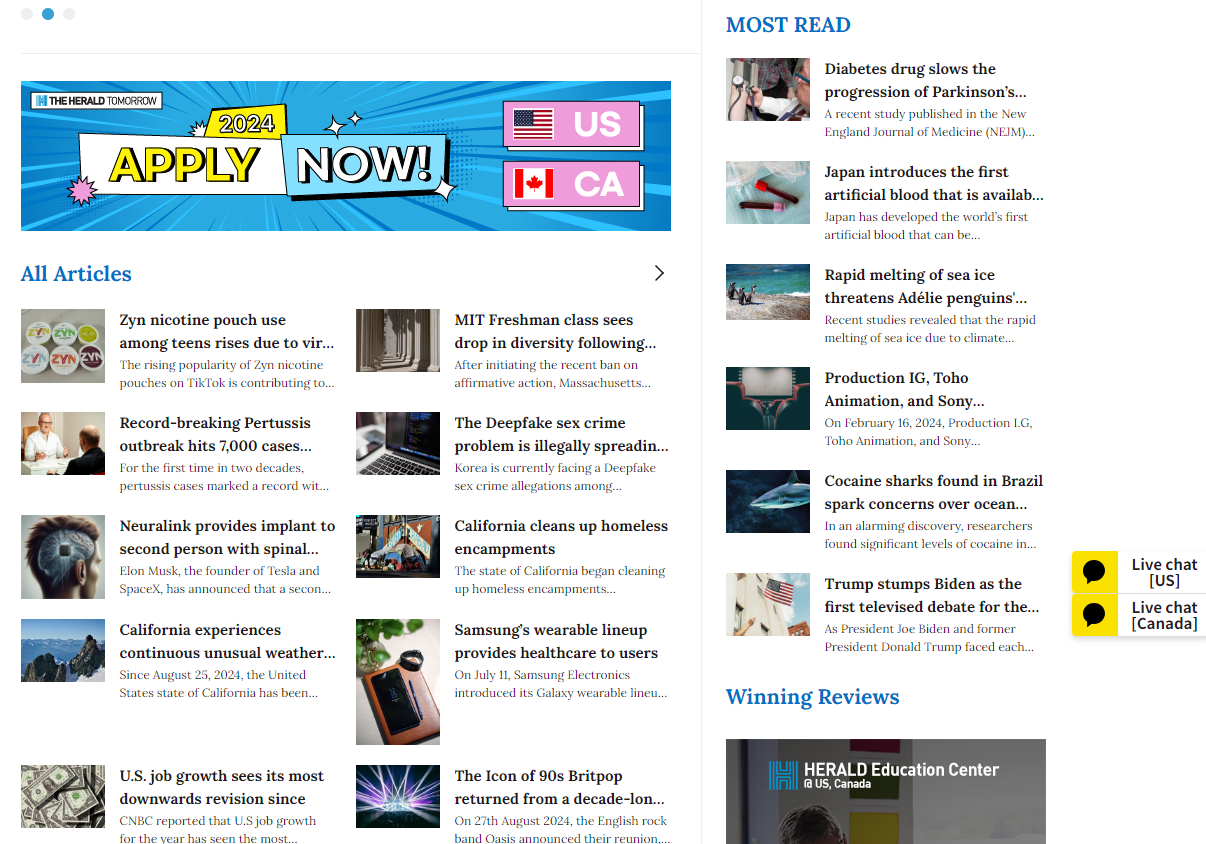The image size is (1206, 844).
Task: Click the US flag apply button
Action: point(572,125)
